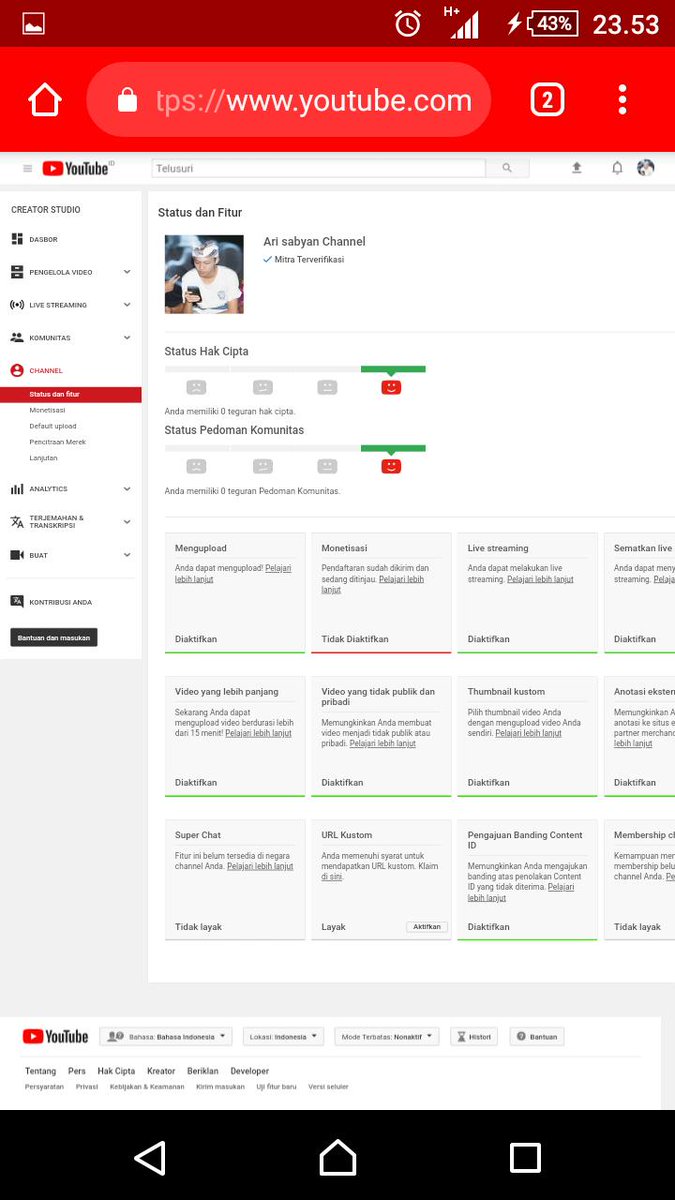The width and height of the screenshot is (675, 1200).
Task: Tap the Android back navigation button
Action: pyautogui.click(x=149, y=1158)
